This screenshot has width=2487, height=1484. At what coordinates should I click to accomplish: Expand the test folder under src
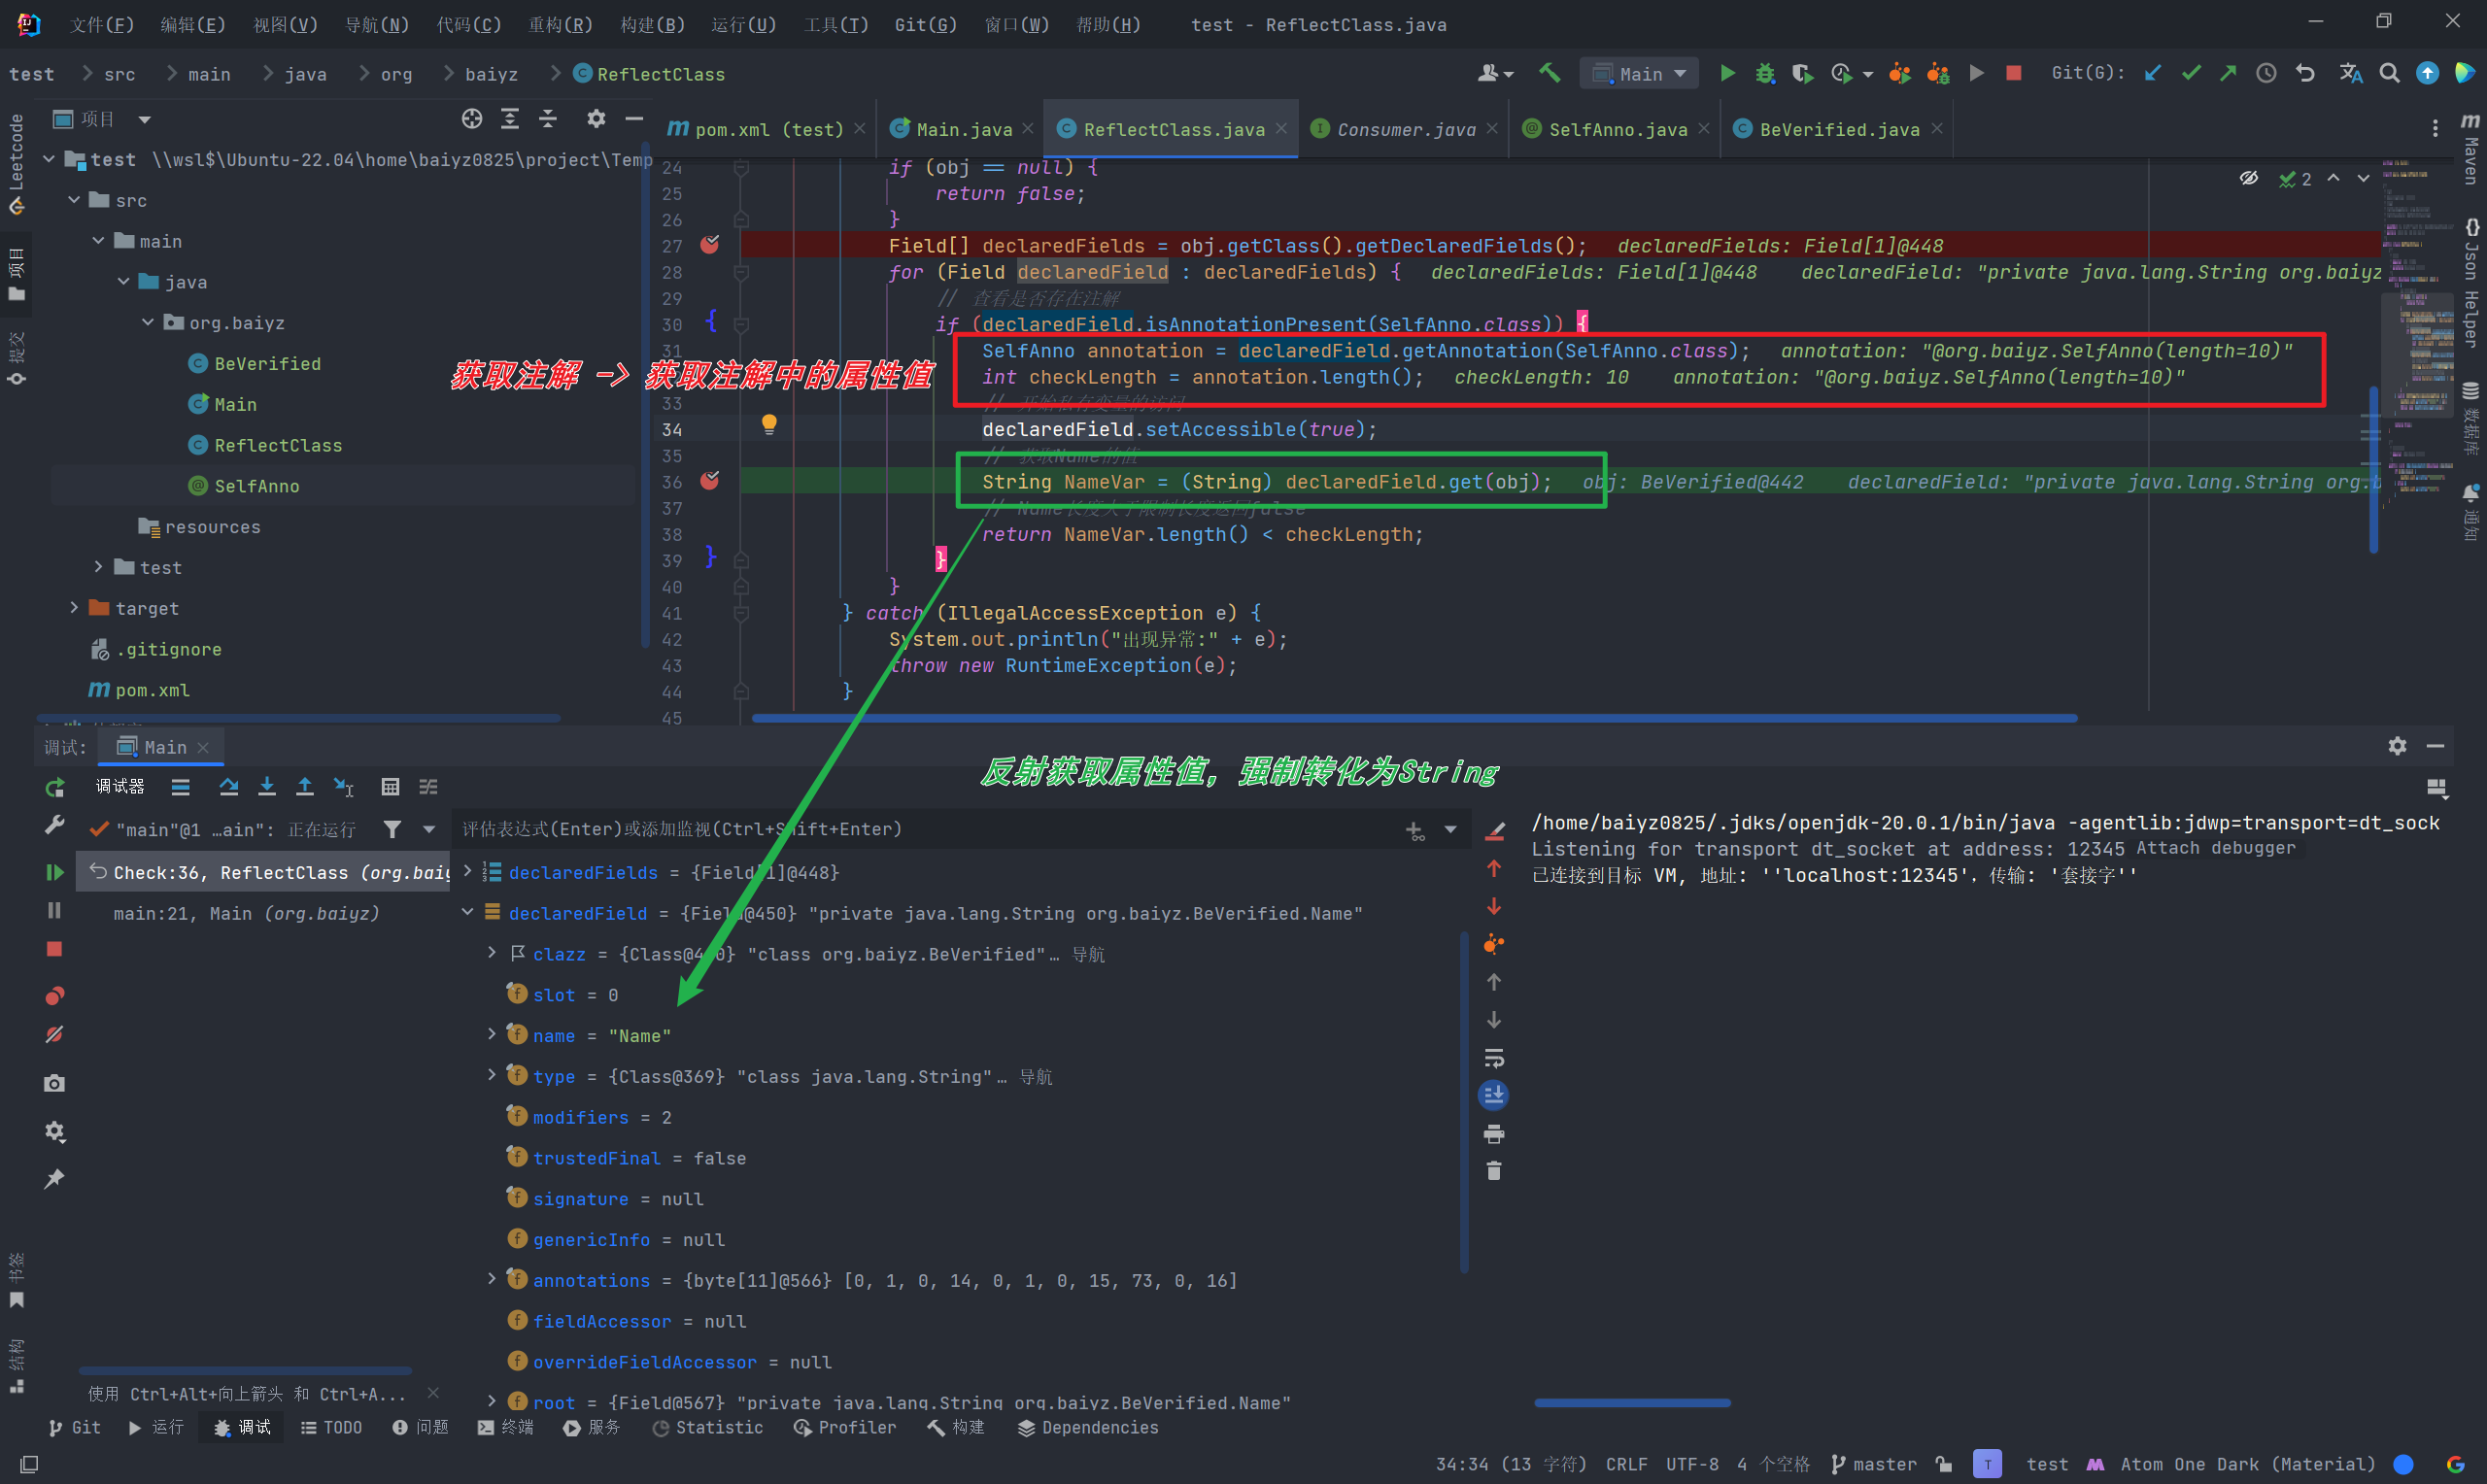[98, 567]
